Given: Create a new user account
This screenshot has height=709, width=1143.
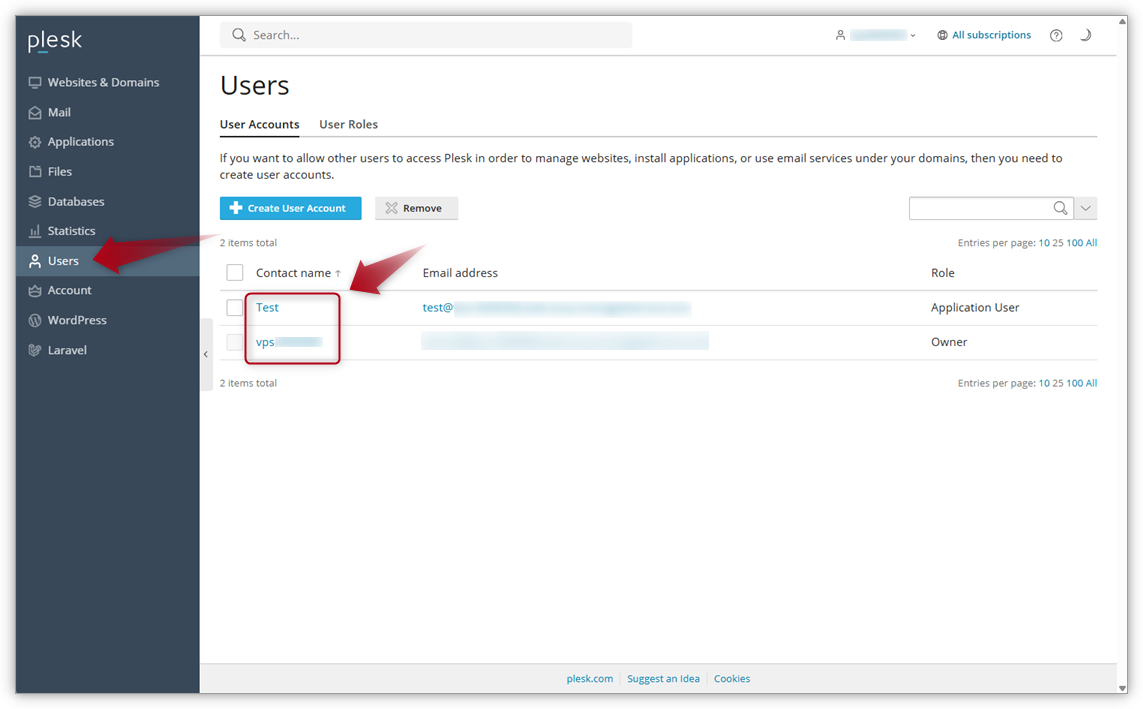Looking at the screenshot, I should [290, 208].
